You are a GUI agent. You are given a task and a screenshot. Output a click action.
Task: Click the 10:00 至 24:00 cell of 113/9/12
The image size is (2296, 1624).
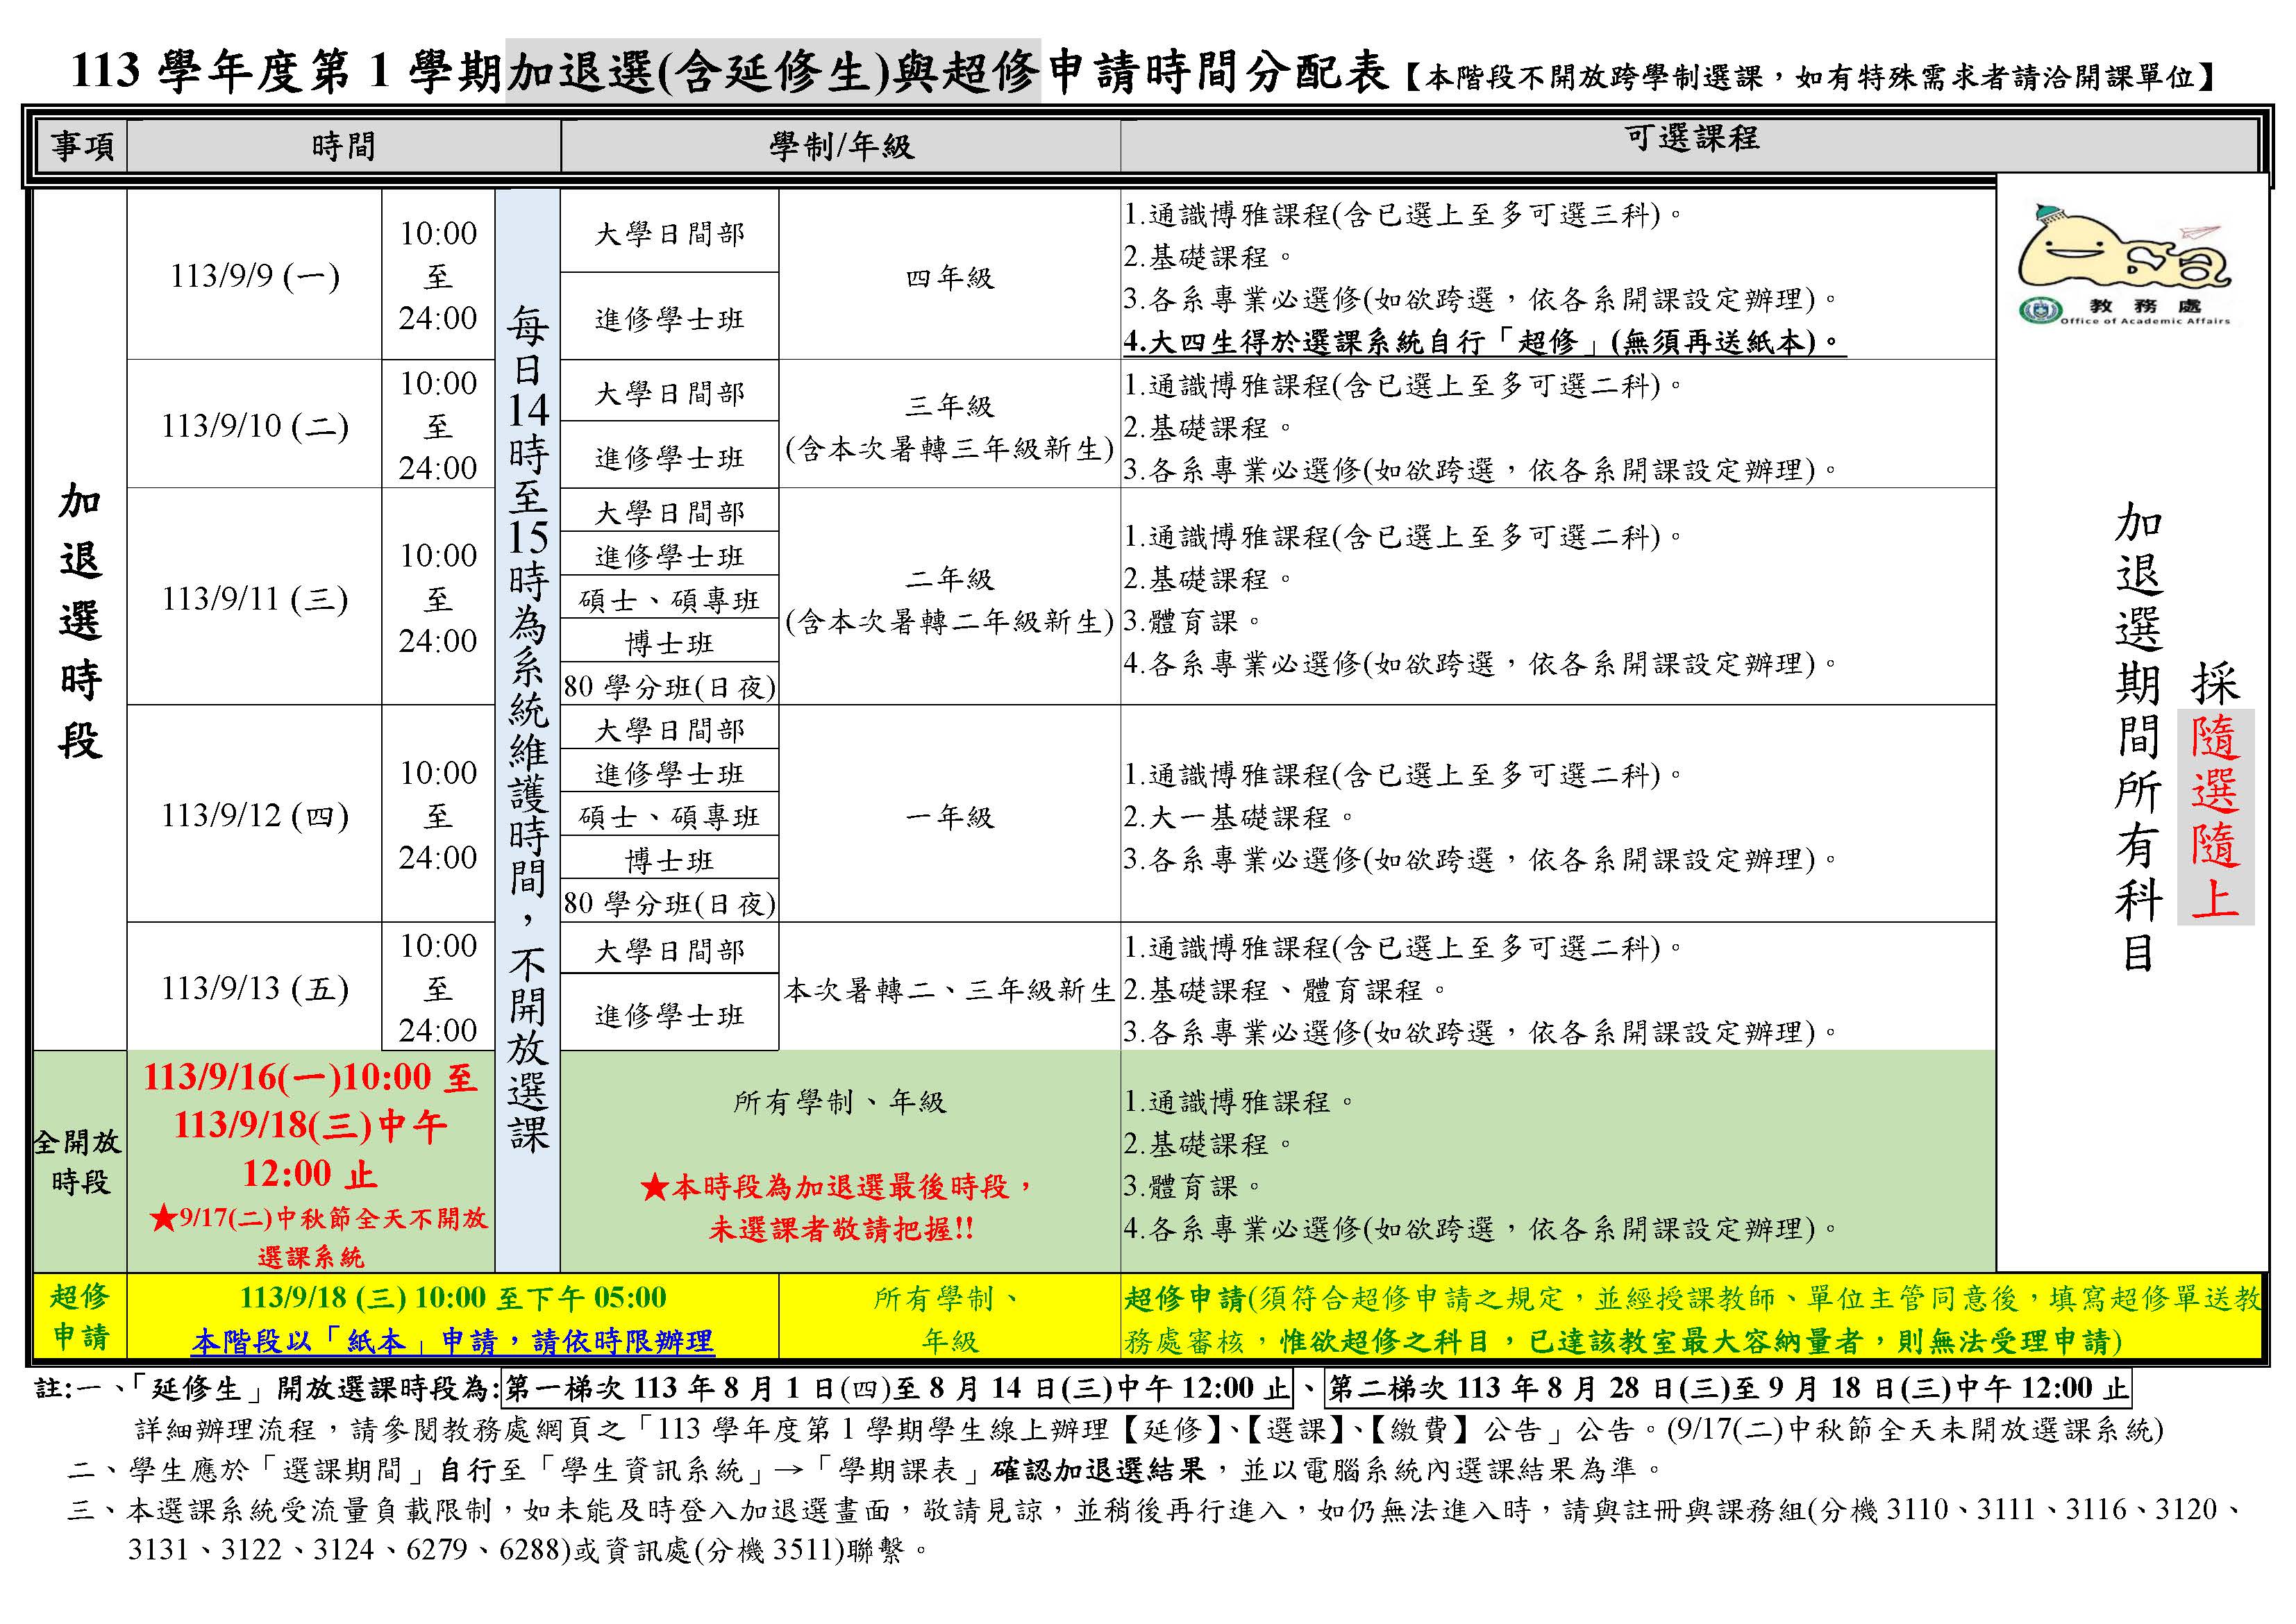(438, 815)
